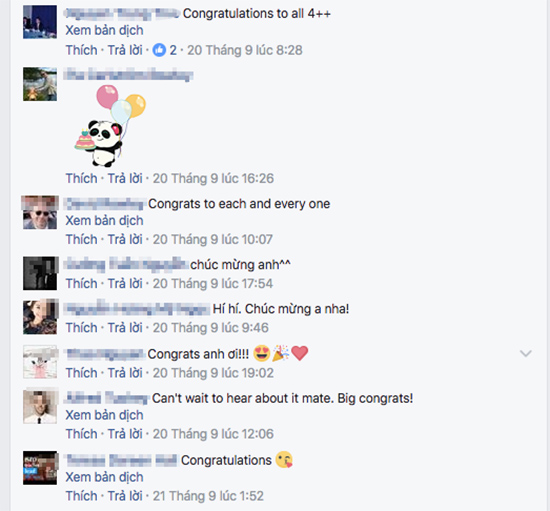Click the party popper emoji
The width and height of the screenshot is (550, 511).
281,353
